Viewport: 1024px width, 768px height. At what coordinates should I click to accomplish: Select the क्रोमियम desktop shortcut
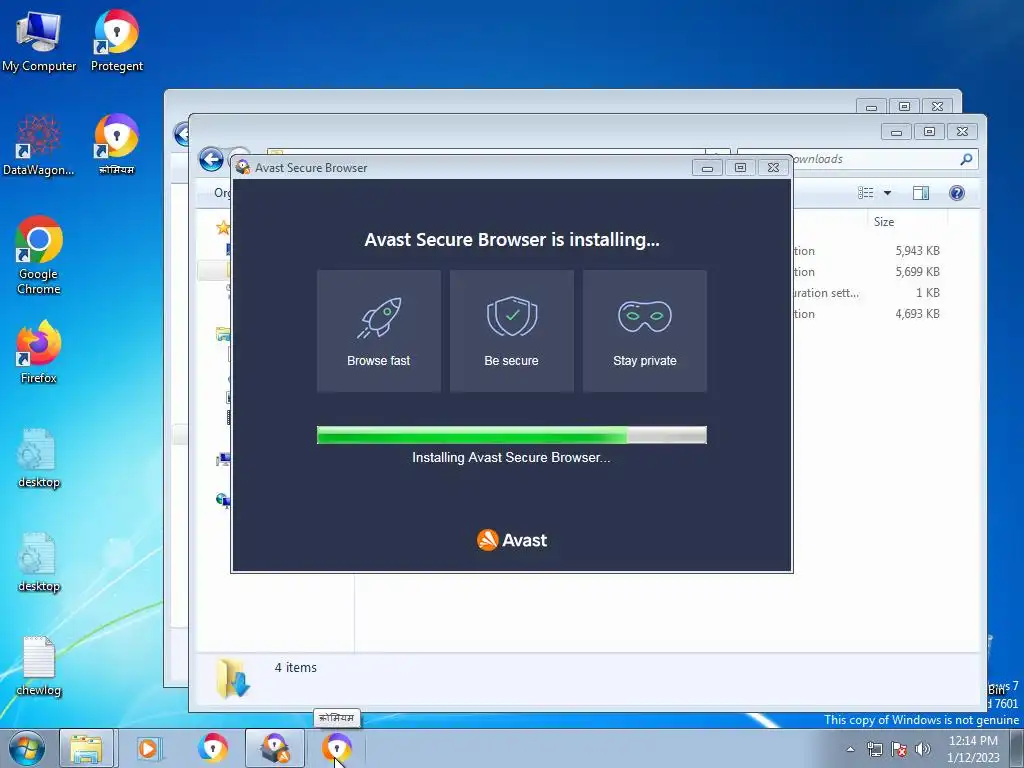click(x=116, y=145)
